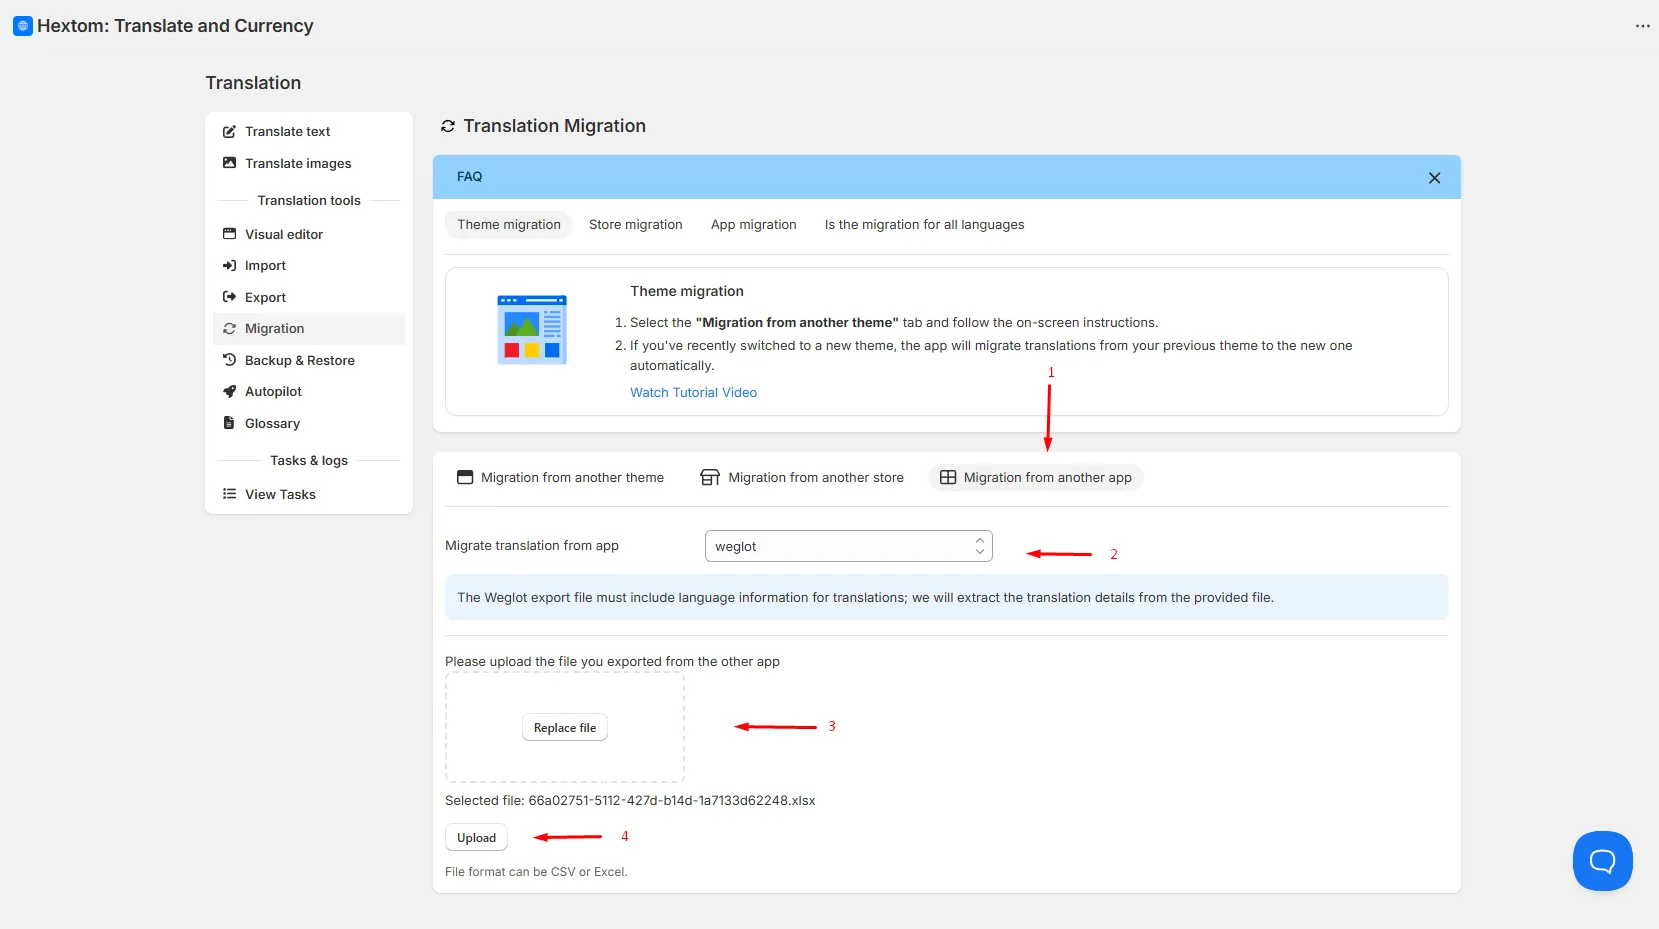Viewport: 1659px width, 929px height.
Task: Select the App migration FAQ tab
Action: pyautogui.click(x=754, y=225)
